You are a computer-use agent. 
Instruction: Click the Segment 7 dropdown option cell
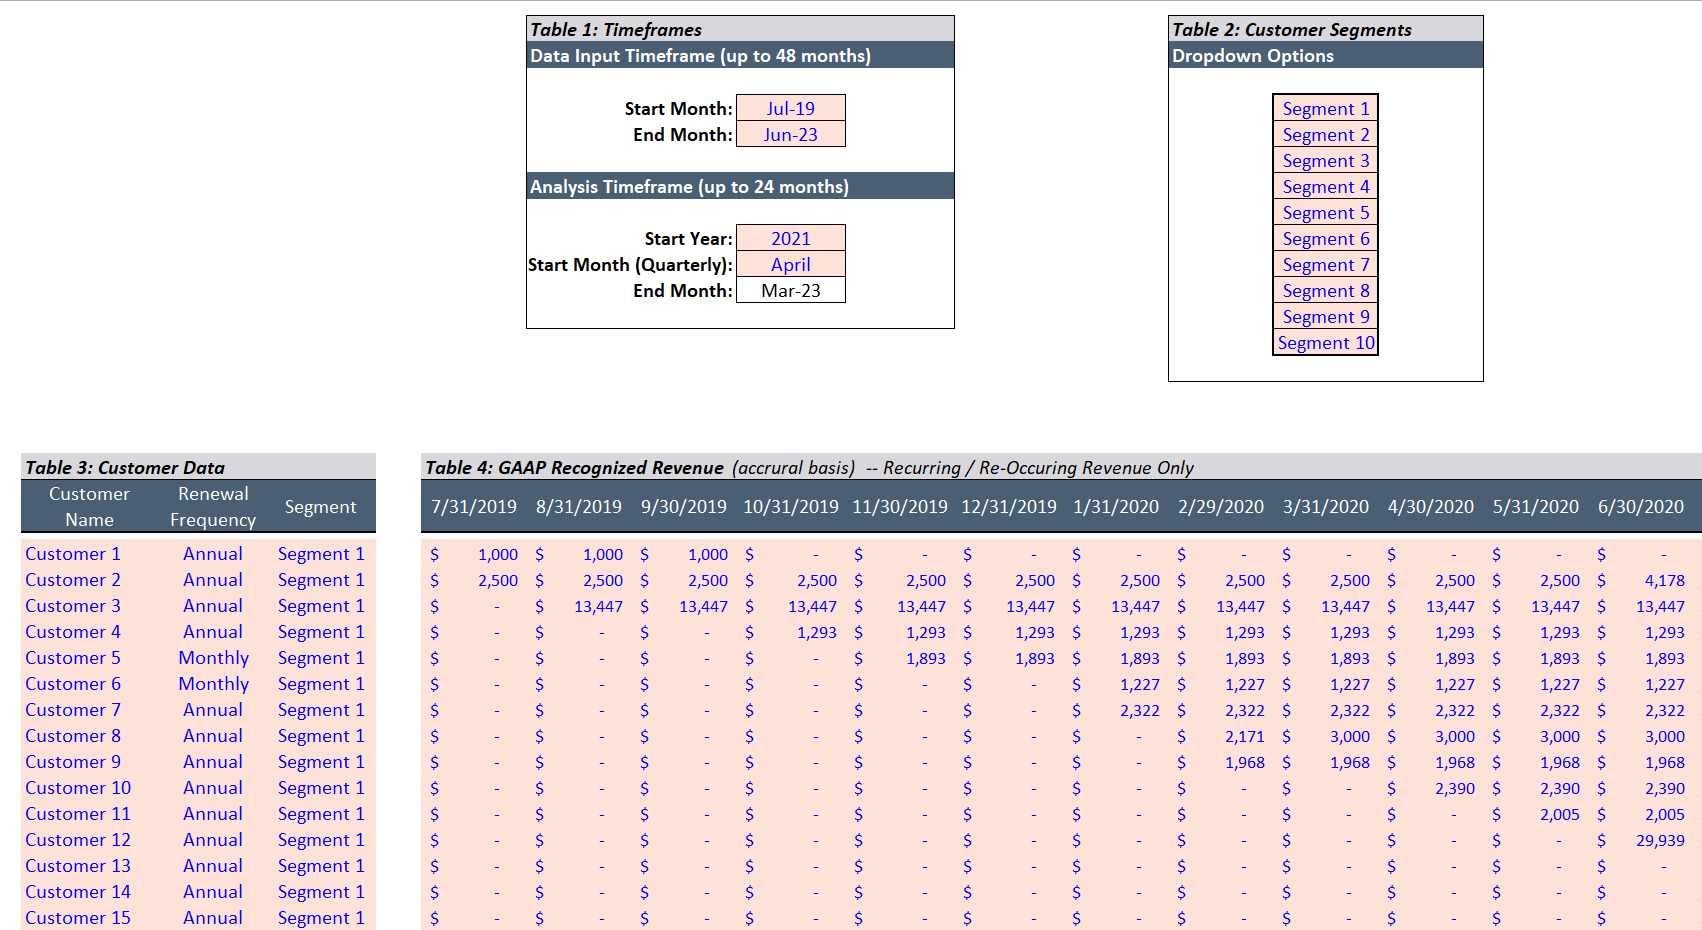[x=1325, y=264]
